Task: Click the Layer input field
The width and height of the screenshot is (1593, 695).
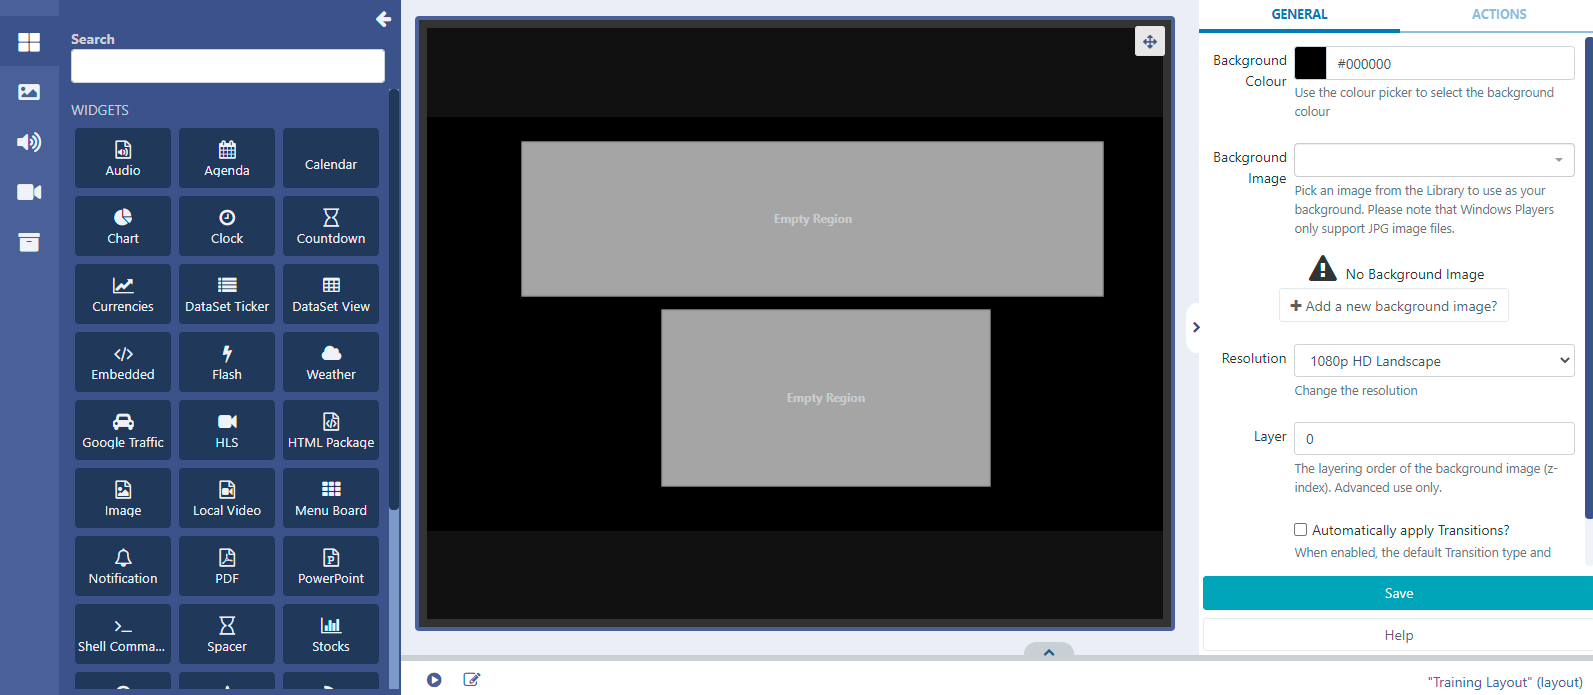Action: tap(1434, 439)
